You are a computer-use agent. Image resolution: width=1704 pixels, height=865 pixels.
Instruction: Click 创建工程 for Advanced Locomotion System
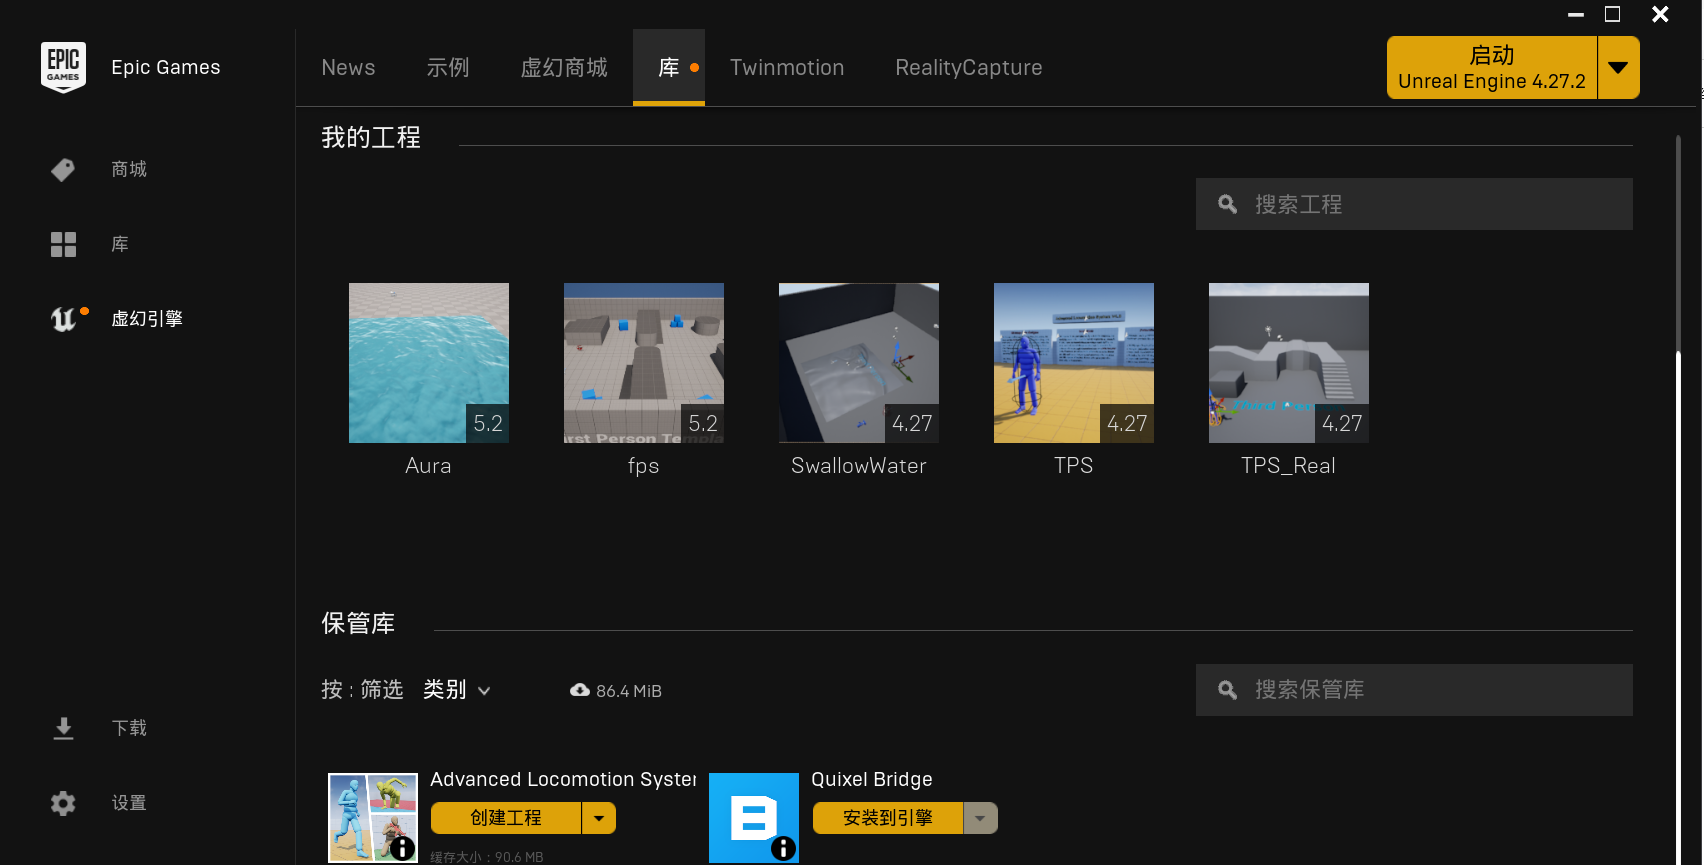coord(506,818)
